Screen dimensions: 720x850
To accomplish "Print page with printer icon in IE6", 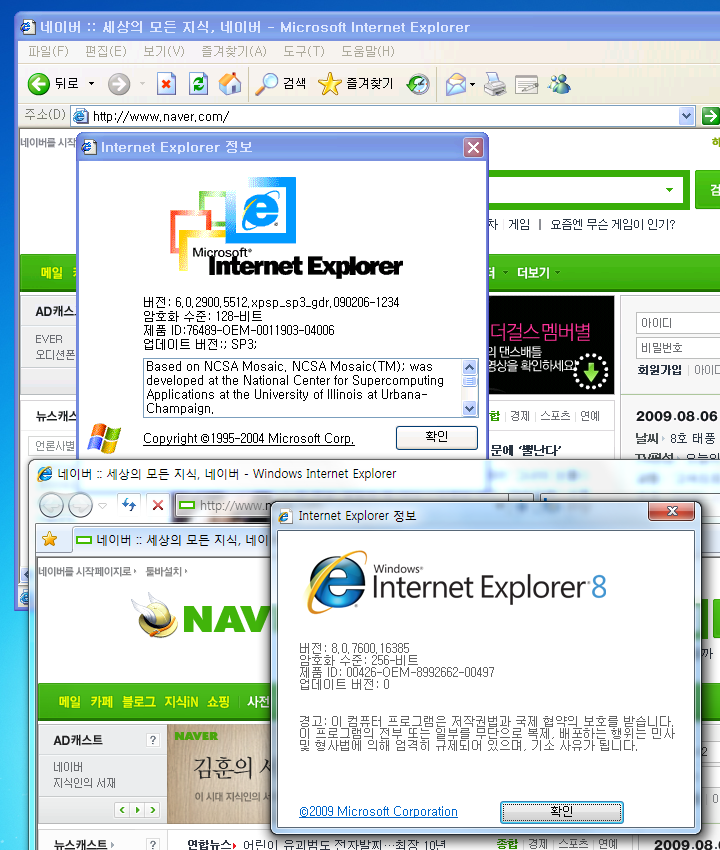I will tap(494, 84).
